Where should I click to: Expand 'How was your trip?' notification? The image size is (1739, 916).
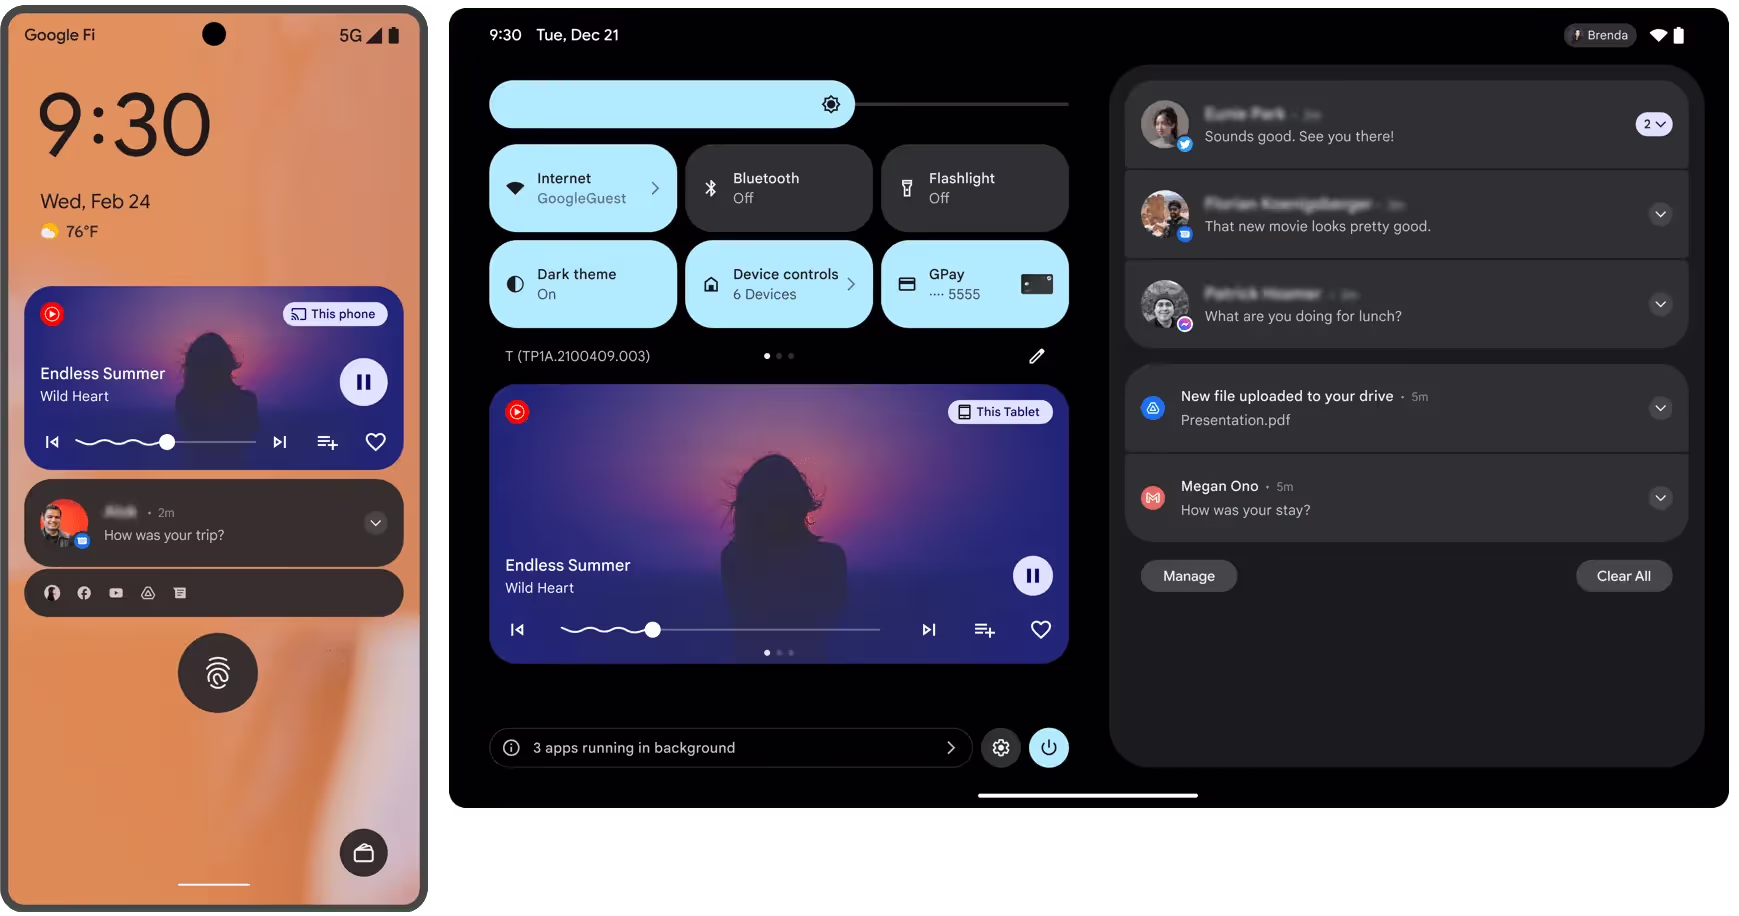[375, 523]
